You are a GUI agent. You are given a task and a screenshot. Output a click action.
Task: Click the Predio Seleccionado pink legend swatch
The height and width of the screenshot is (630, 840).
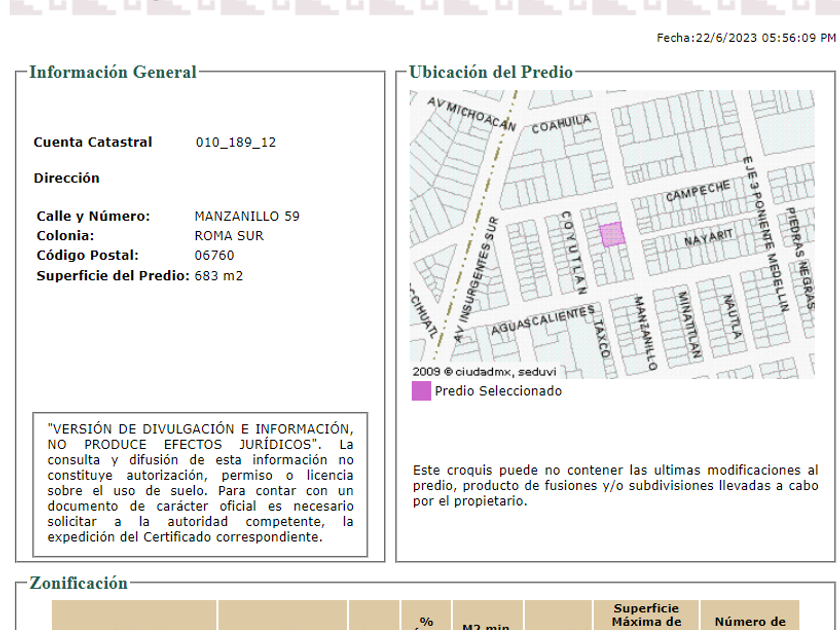click(421, 391)
